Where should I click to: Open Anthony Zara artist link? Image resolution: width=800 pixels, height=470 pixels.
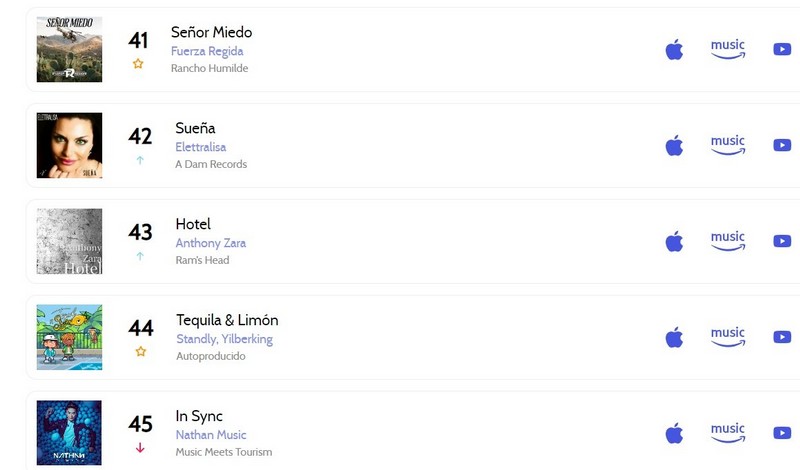[x=211, y=243]
